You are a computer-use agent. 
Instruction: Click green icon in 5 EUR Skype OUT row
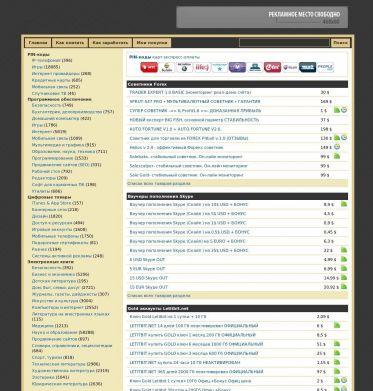pyautogui.click(x=344, y=268)
